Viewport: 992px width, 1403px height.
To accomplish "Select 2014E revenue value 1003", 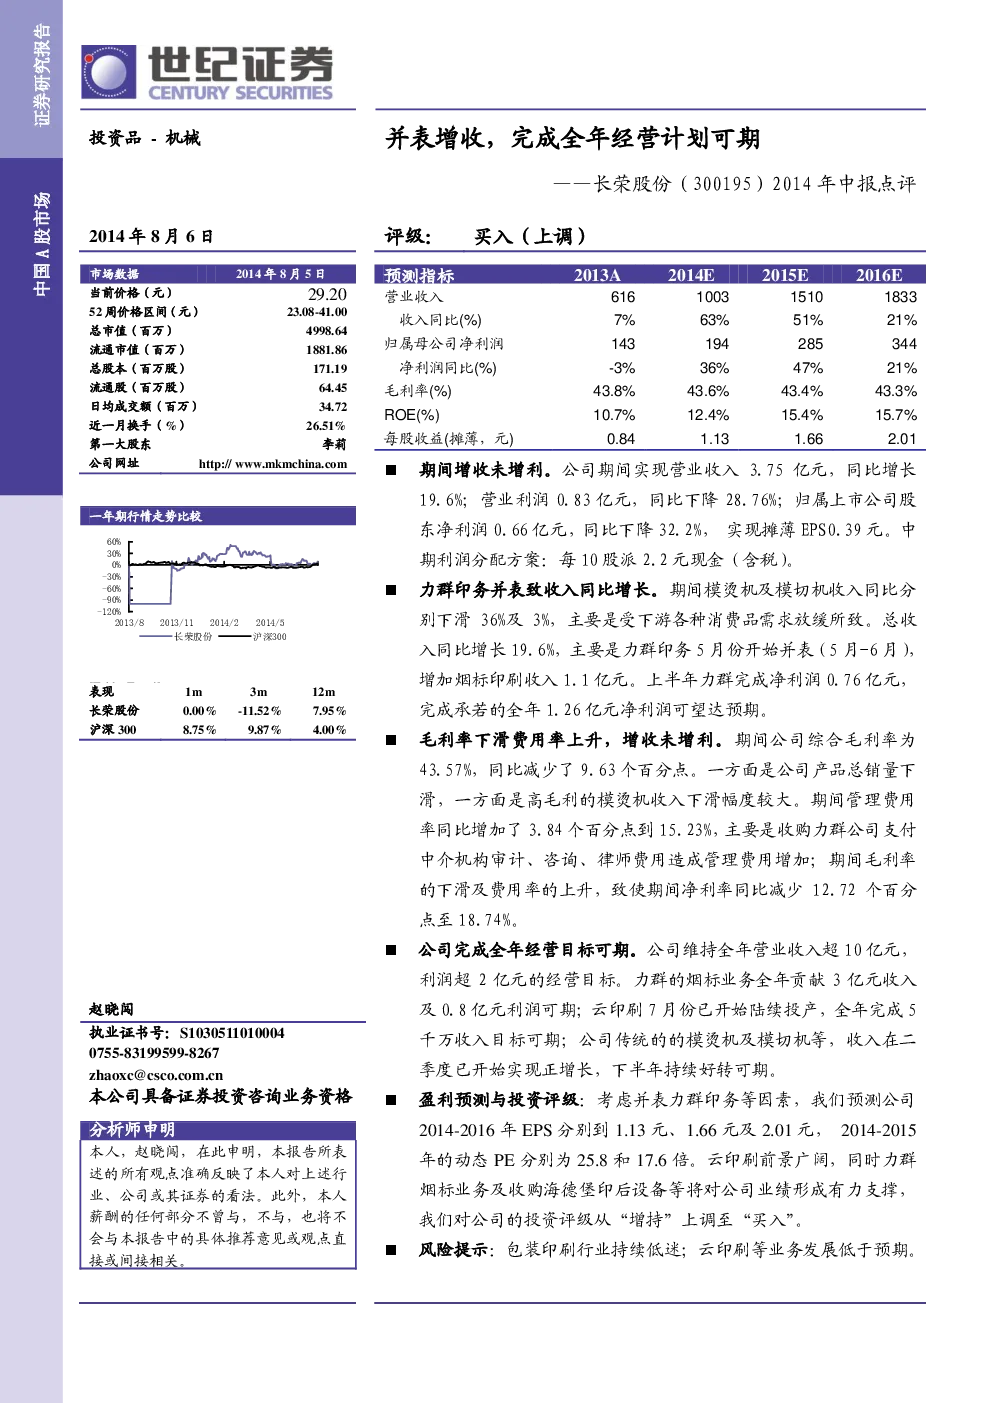I will pos(713,297).
